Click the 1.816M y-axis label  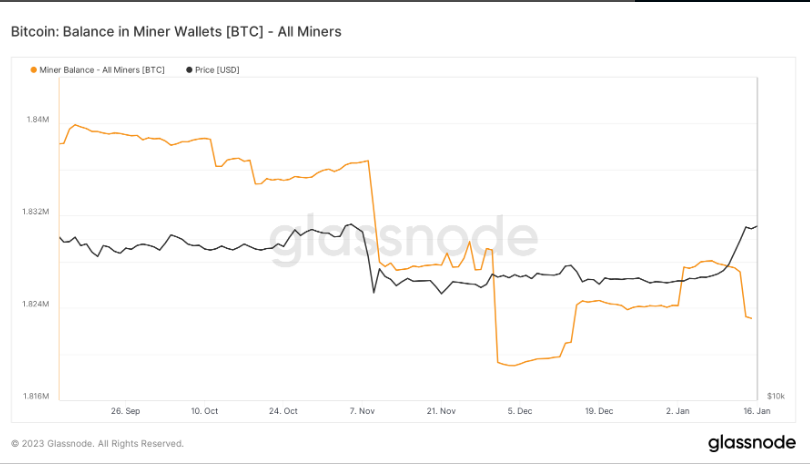coord(34,397)
